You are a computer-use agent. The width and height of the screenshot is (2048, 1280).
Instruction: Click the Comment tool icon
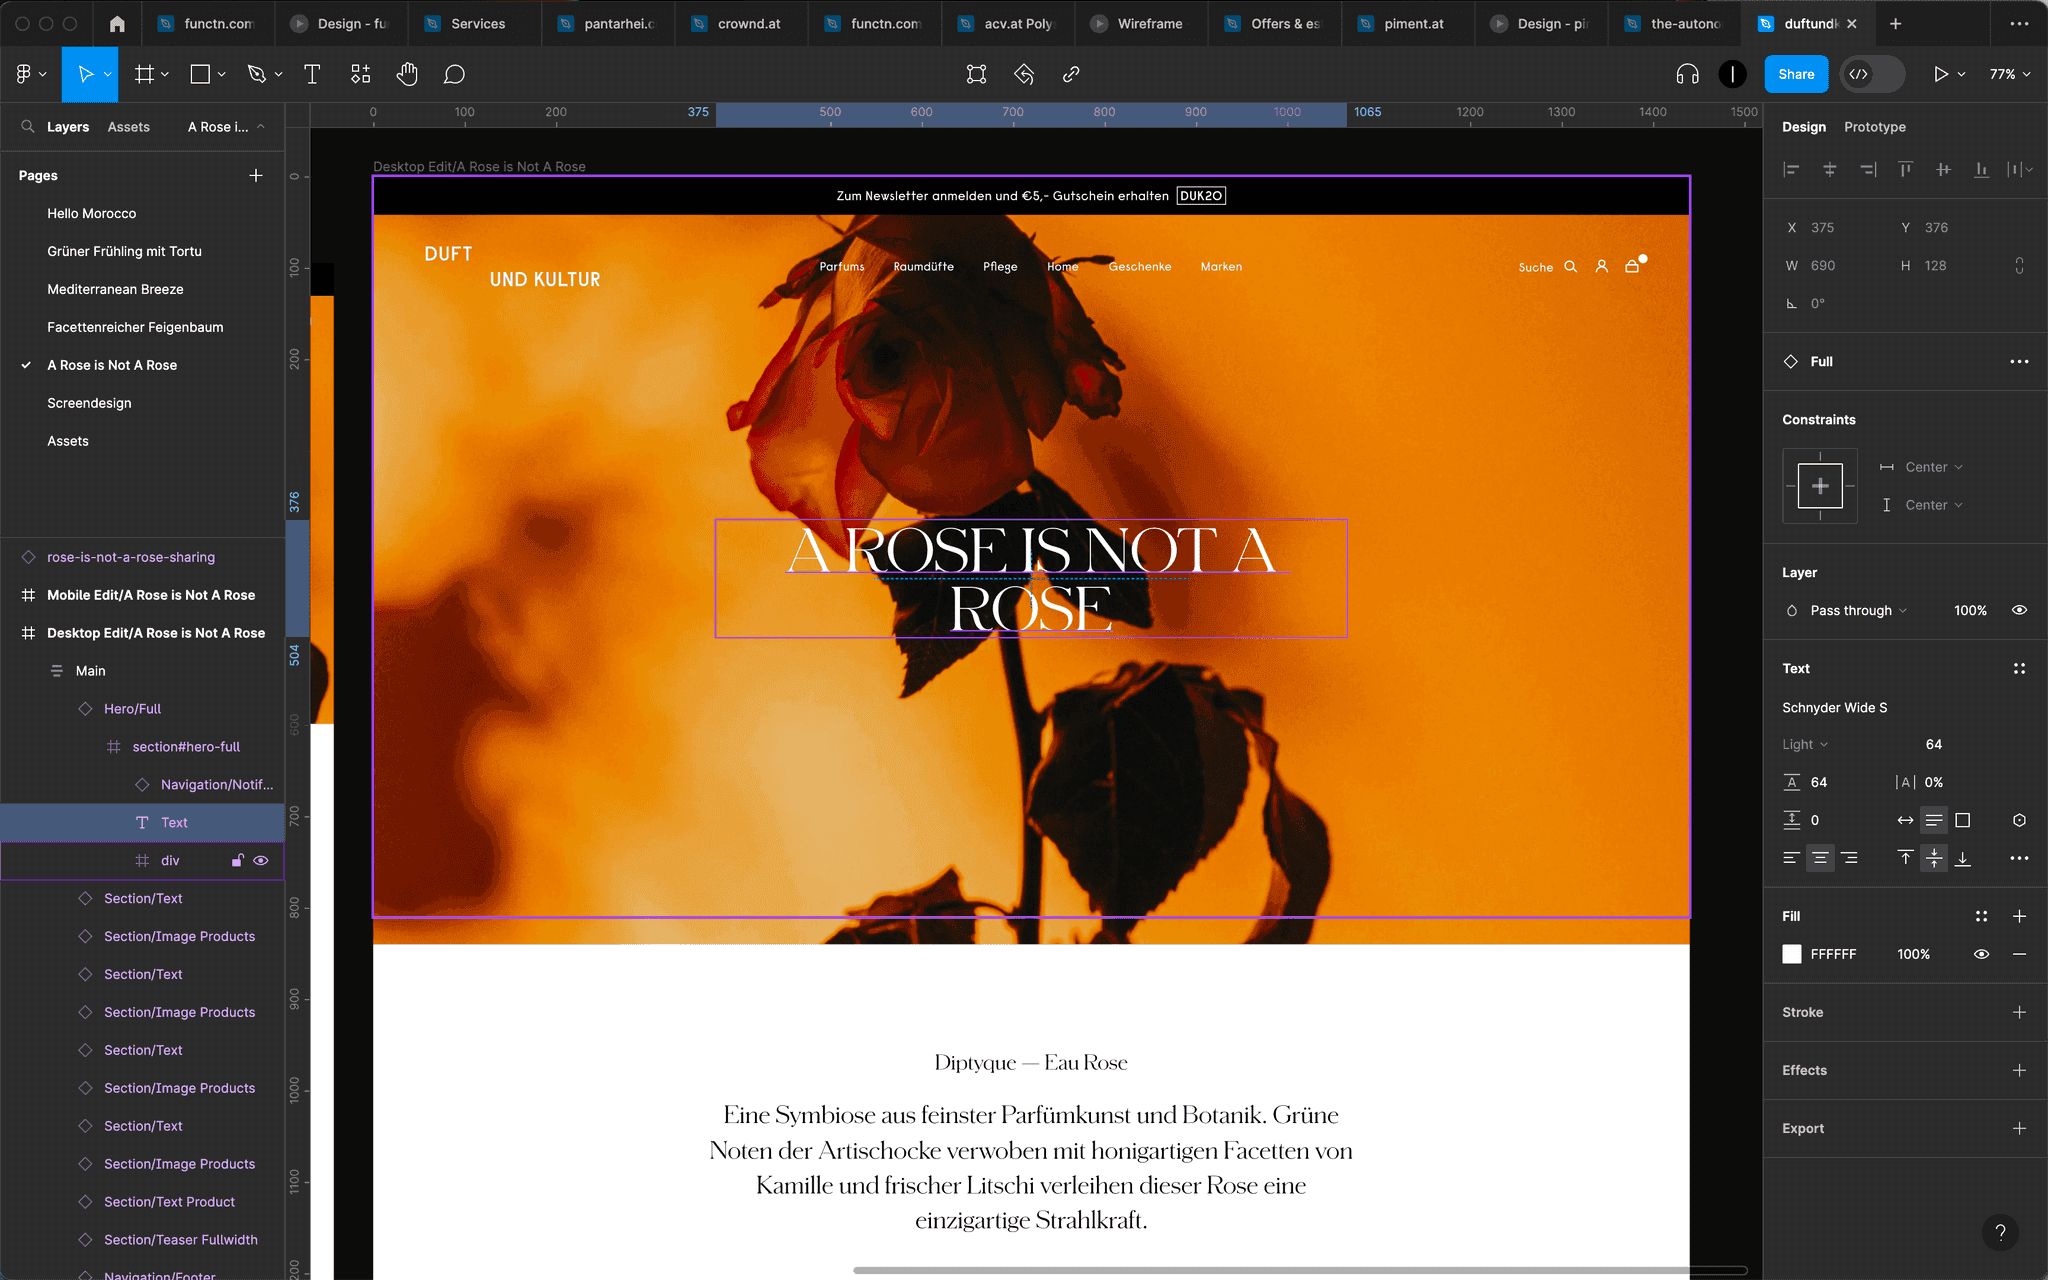[456, 75]
